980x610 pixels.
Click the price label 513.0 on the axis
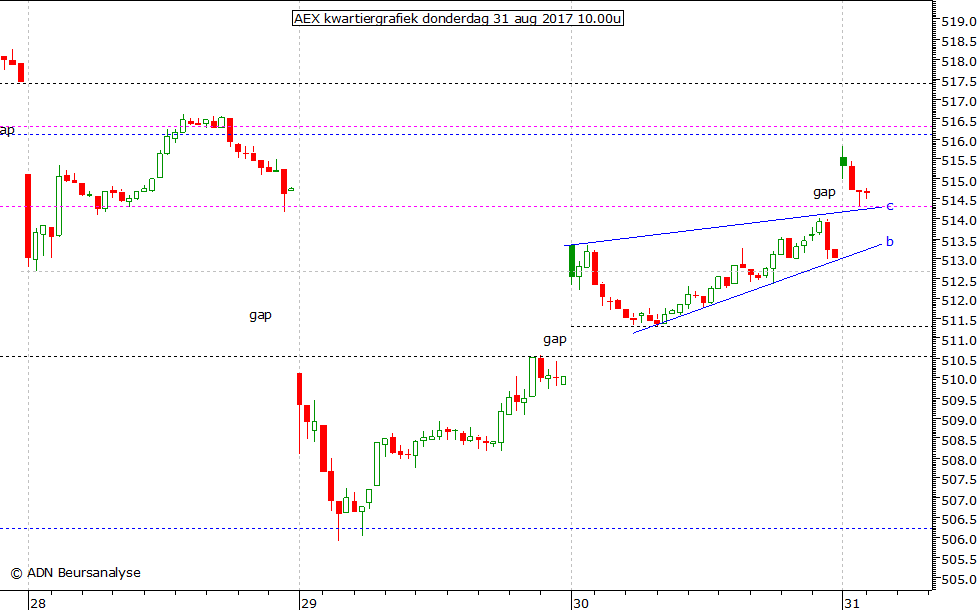(959, 261)
